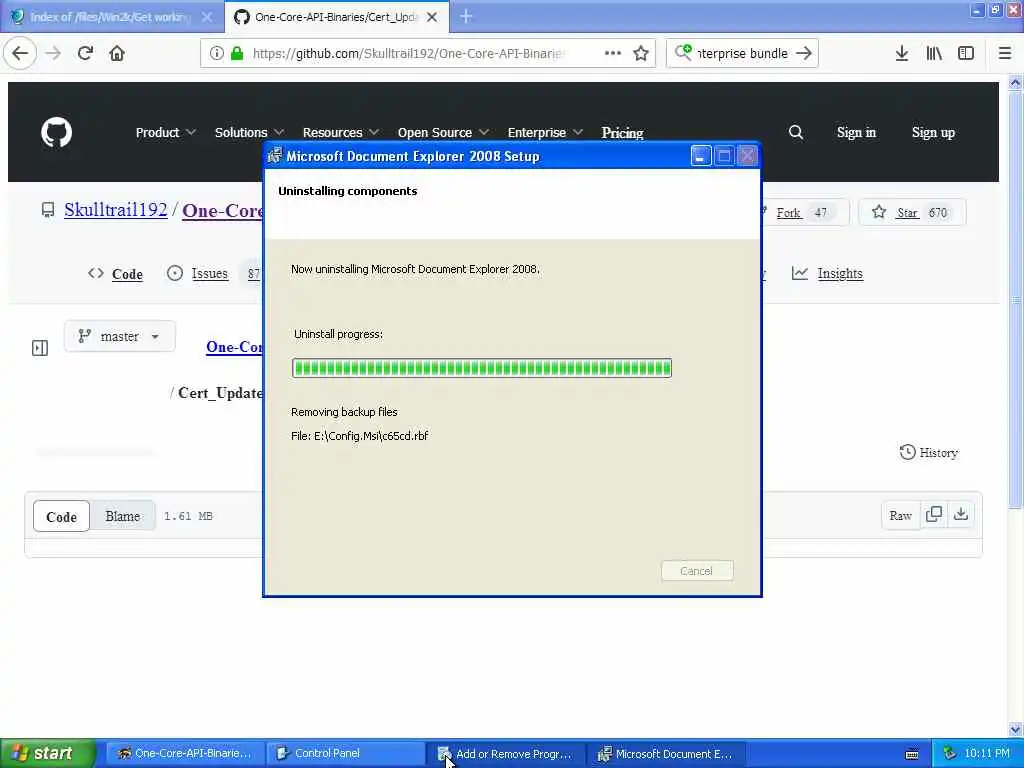Select the Code view toggle
This screenshot has height=768, width=1024.
[61, 517]
